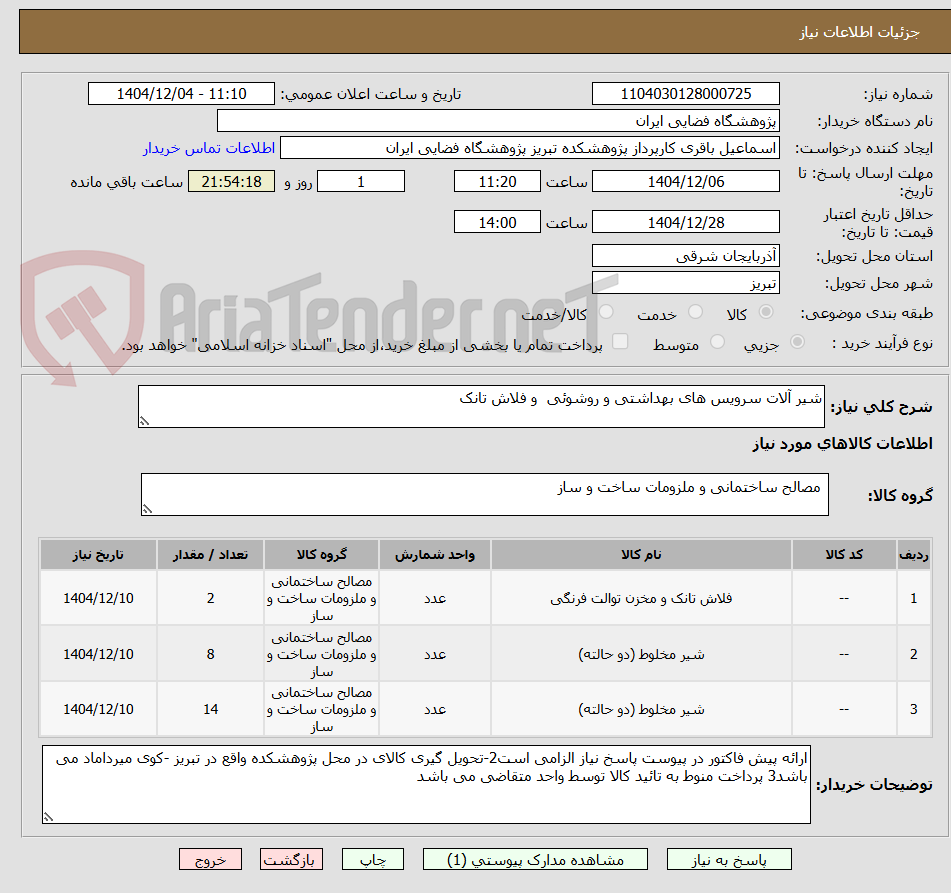Click the 'کد کالا' column header
951x893 pixels.
(x=844, y=554)
